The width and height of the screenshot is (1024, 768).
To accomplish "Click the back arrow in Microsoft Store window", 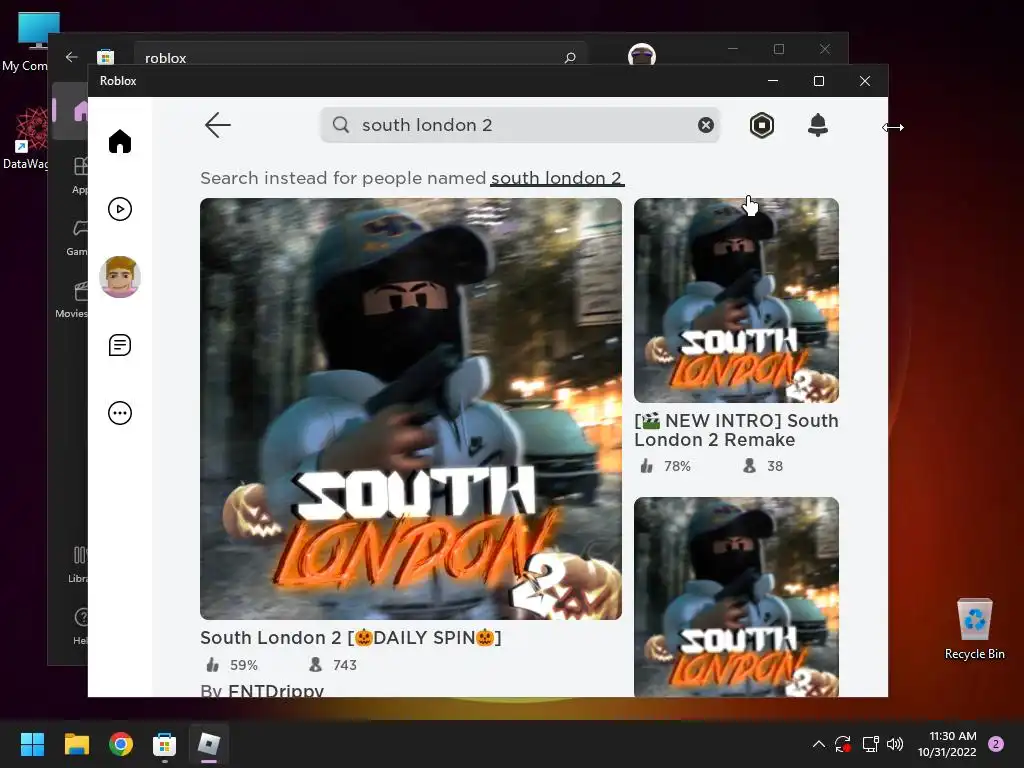I will (72, 57).
